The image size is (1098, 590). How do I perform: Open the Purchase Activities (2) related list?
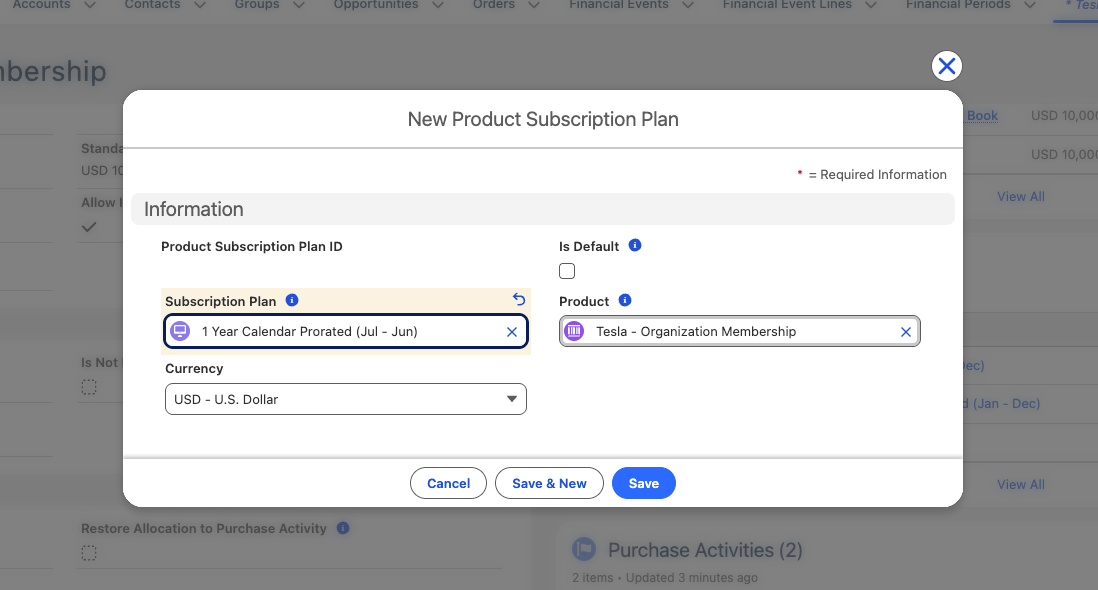tap(704, 550)
